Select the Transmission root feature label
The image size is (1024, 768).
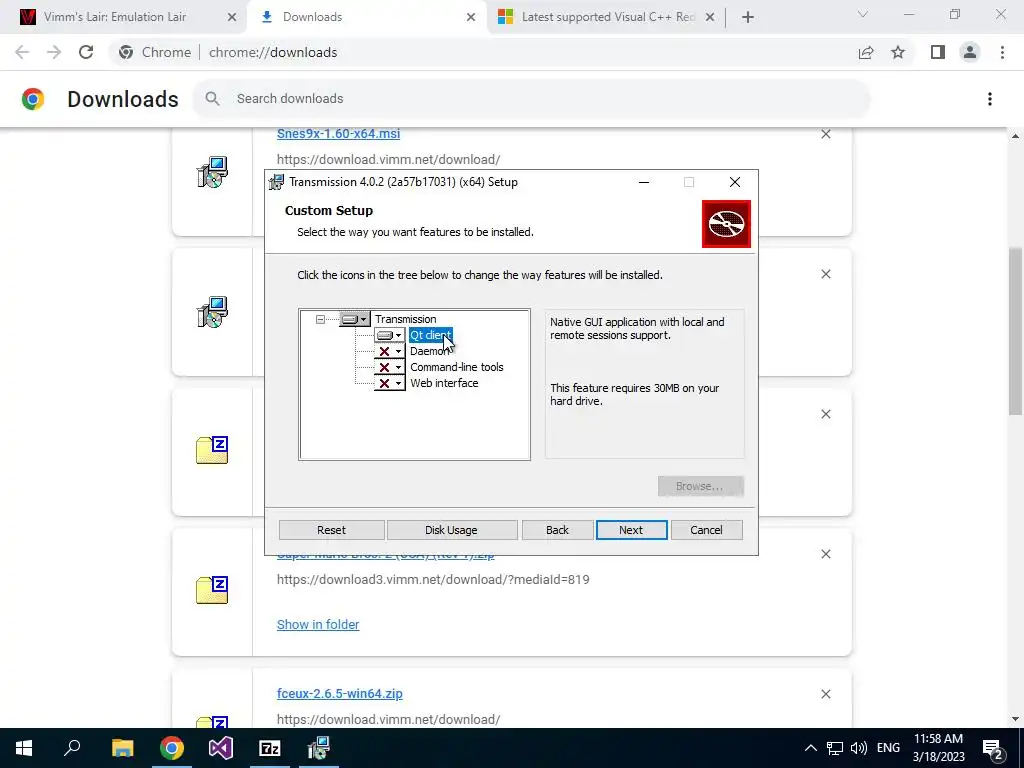tap(406, 319)
